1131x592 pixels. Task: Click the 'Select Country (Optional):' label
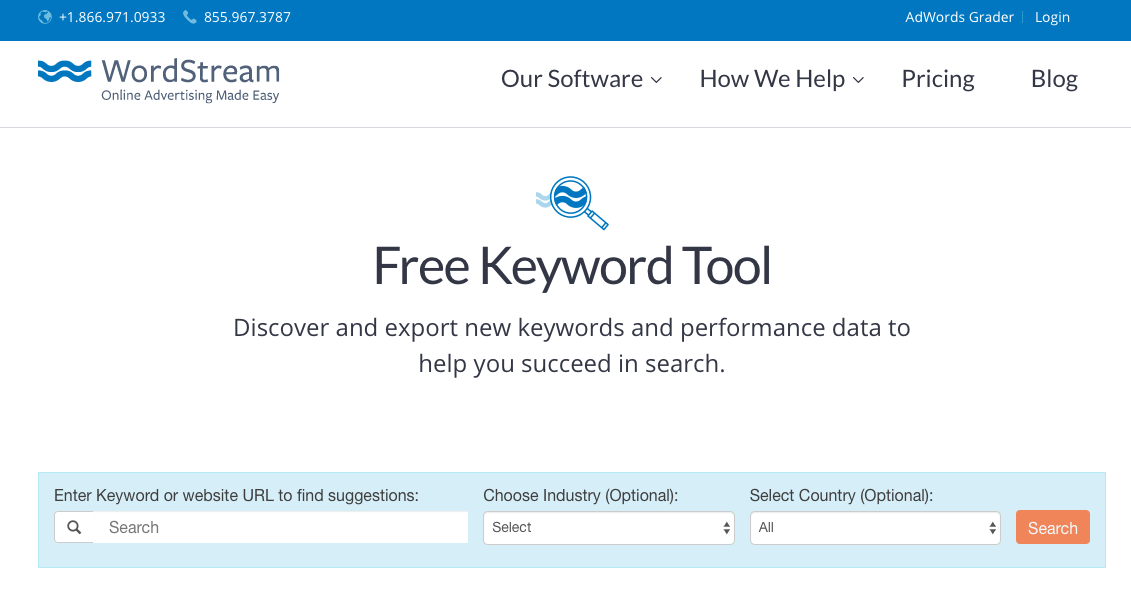[x=841, y=495]
